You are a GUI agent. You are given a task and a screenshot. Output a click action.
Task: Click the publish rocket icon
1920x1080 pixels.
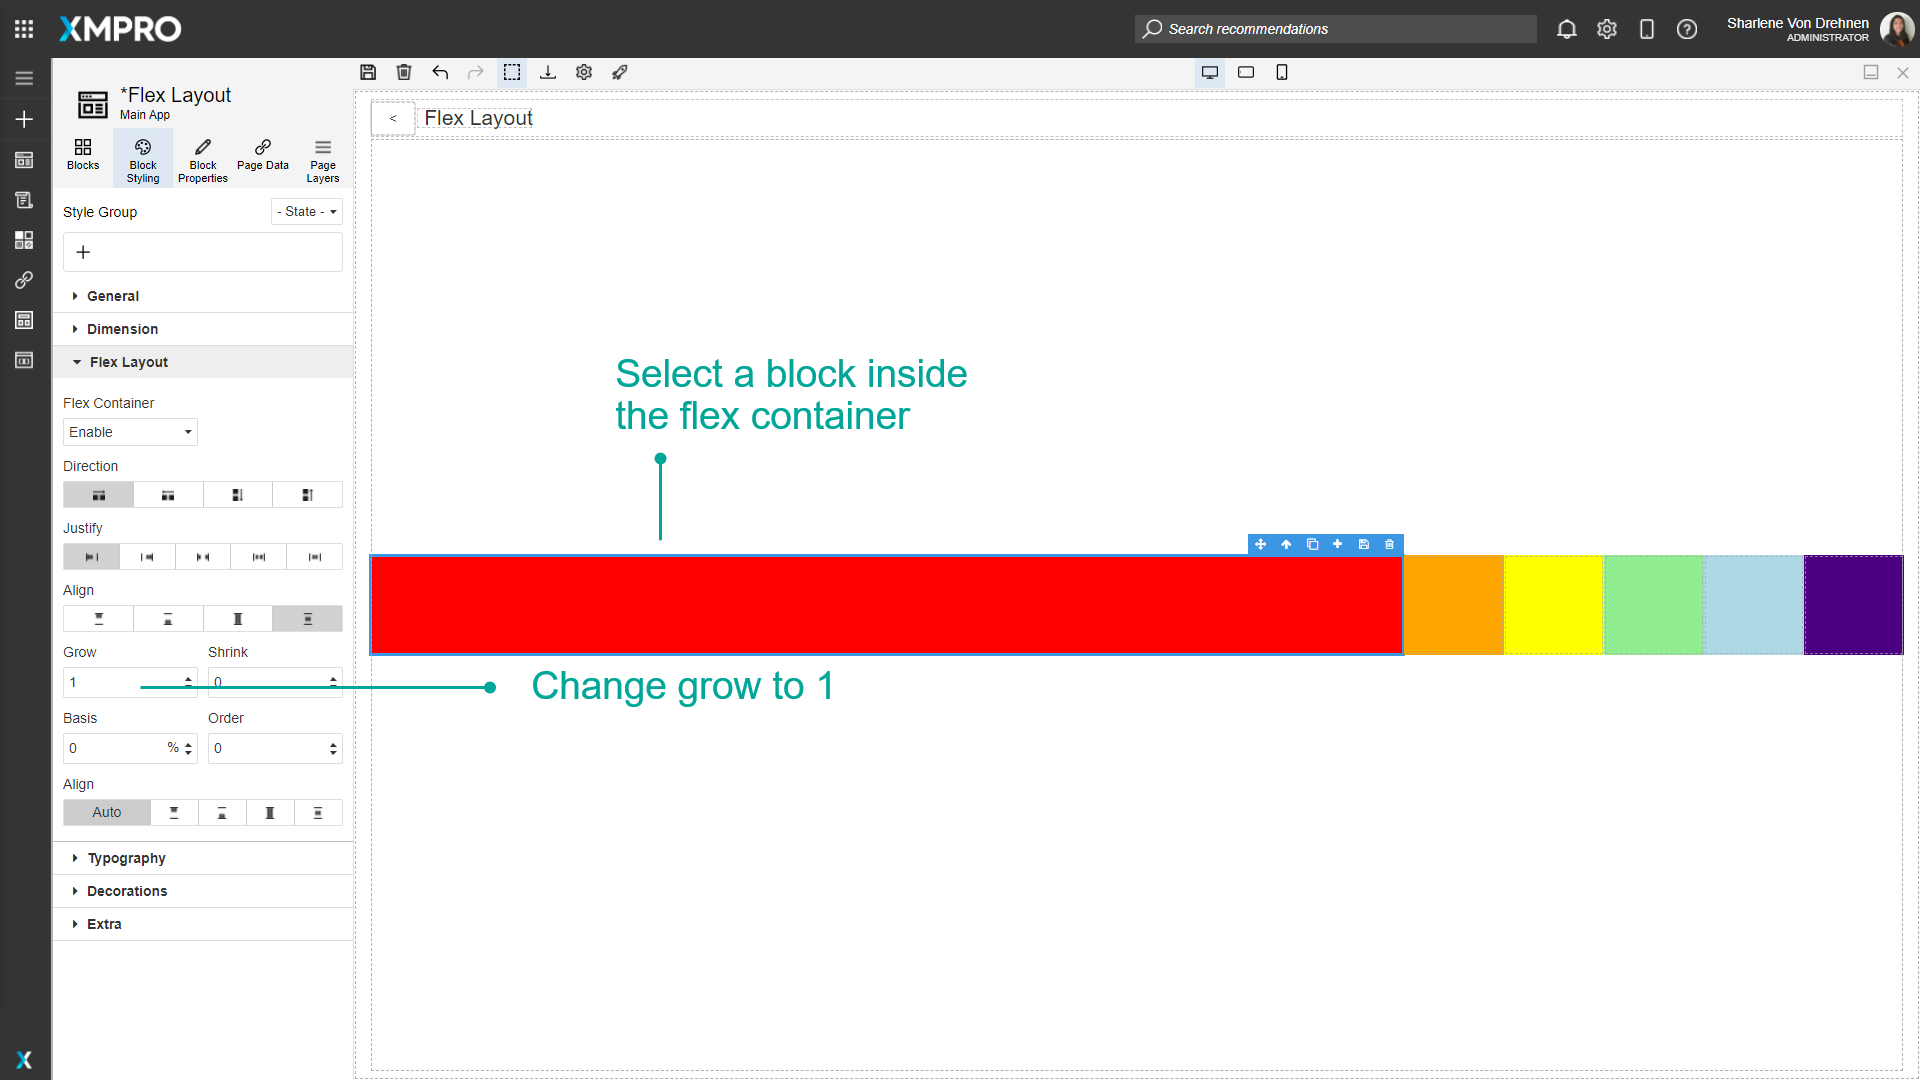(x=620, y=72)
